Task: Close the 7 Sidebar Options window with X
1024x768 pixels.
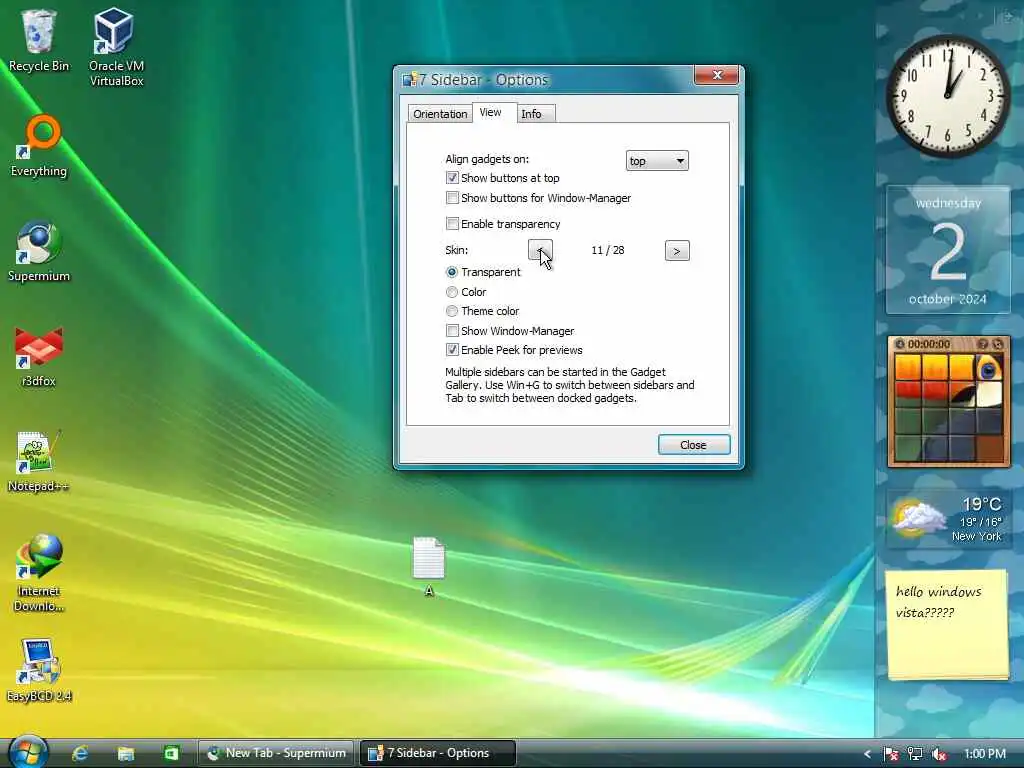Action: click(716, 75)
